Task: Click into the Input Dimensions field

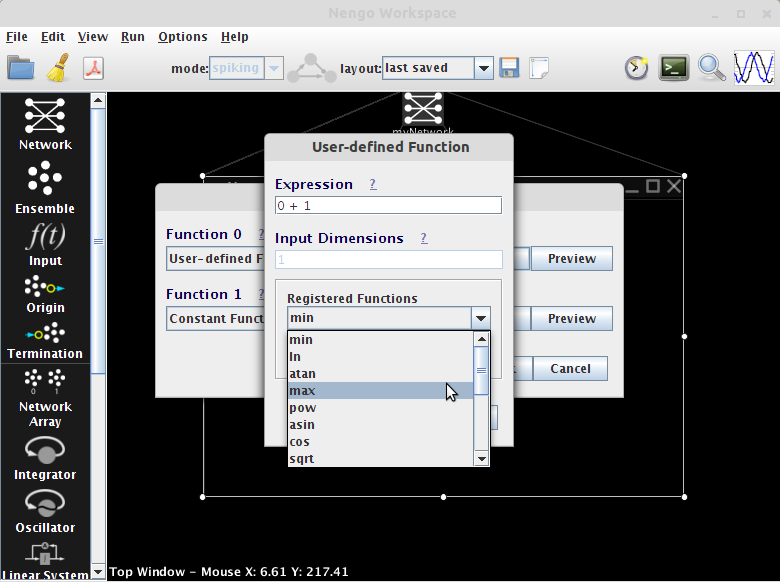Action: pyautogui.click(x=388, y=259)
